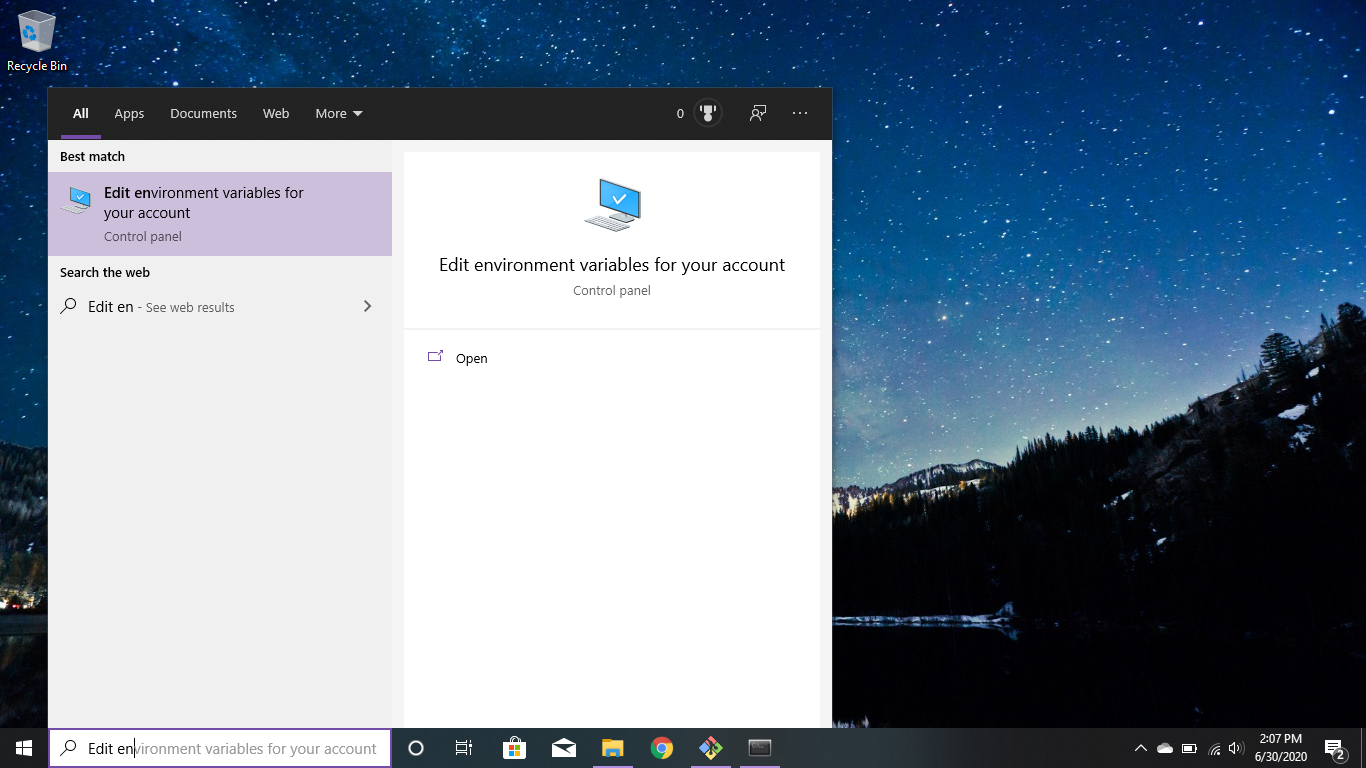Open Task View from the taskbar

[464, 748]
